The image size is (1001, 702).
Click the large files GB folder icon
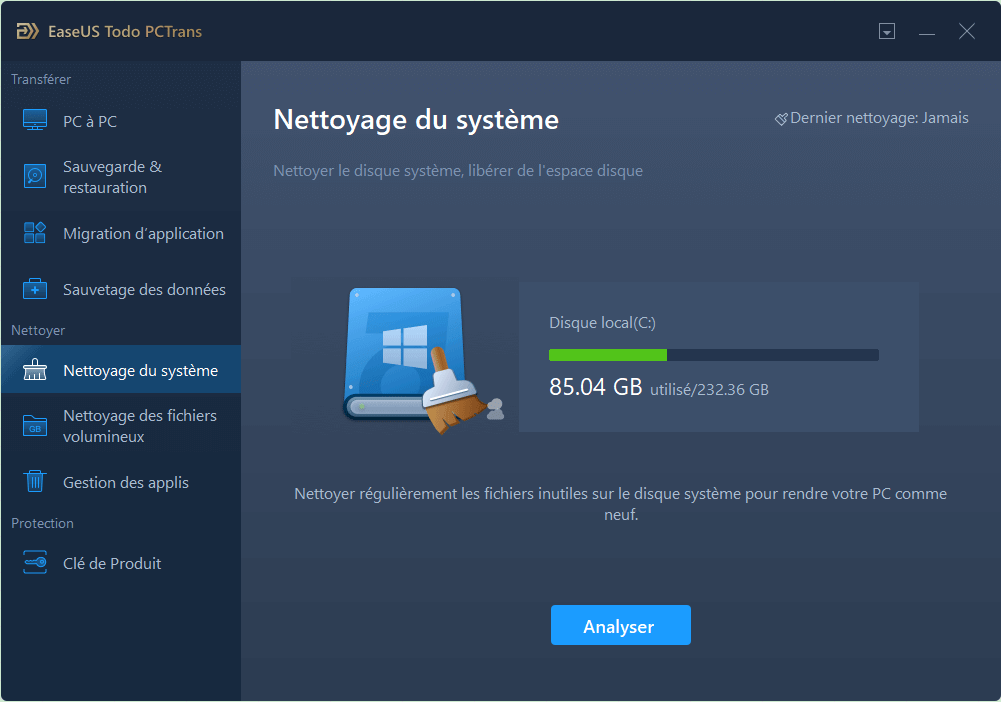click(35, 426)
